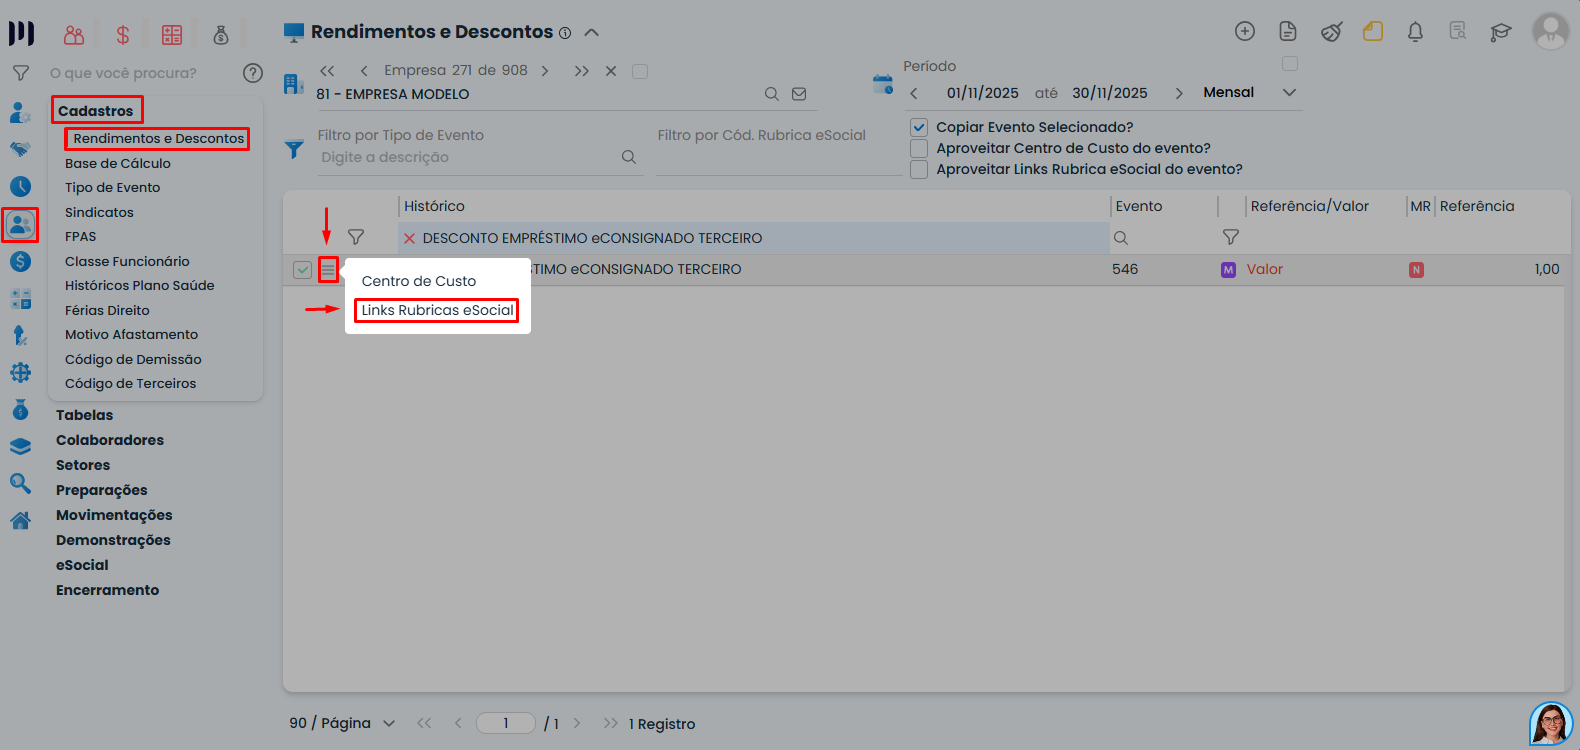Open the support avatar chat icon

(x=1551, y=723)
